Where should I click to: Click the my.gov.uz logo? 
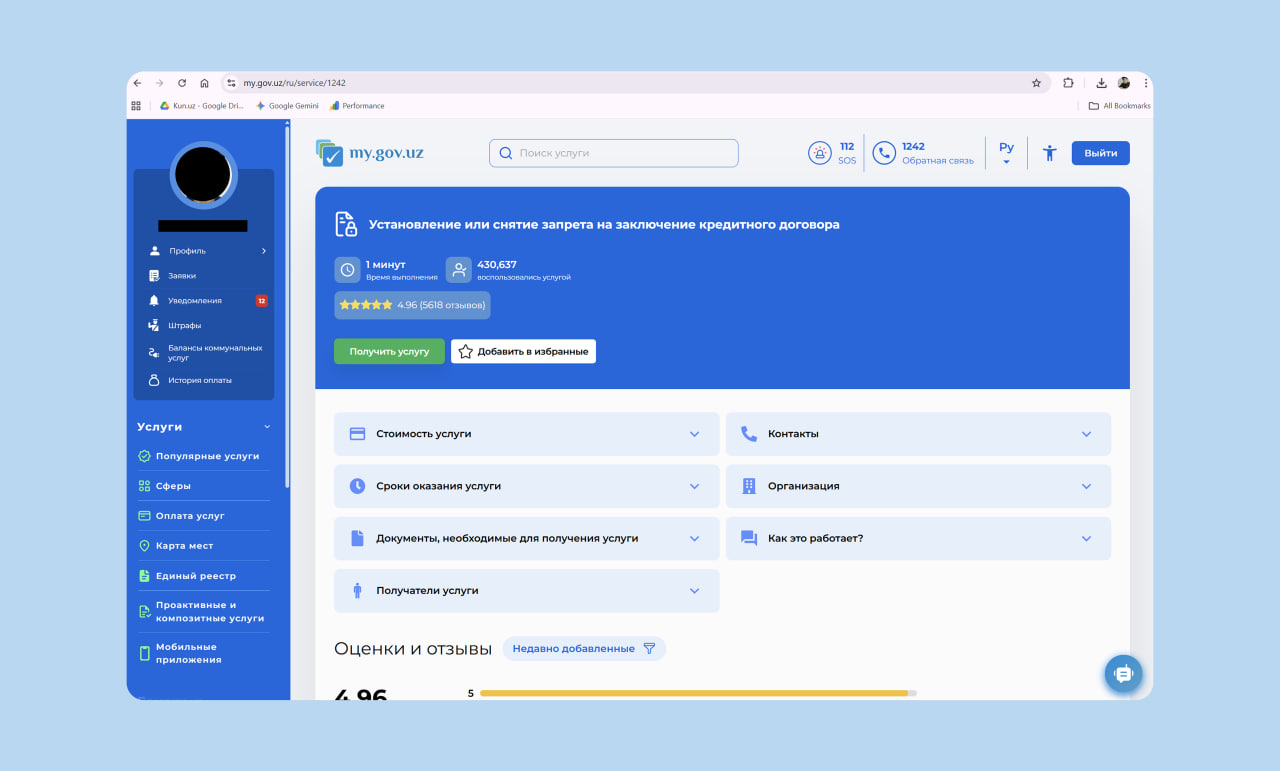(x=370, y=153)
